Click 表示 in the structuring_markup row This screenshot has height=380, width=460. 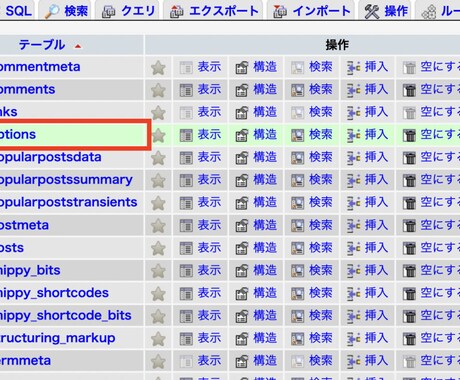tap(209, 338)
